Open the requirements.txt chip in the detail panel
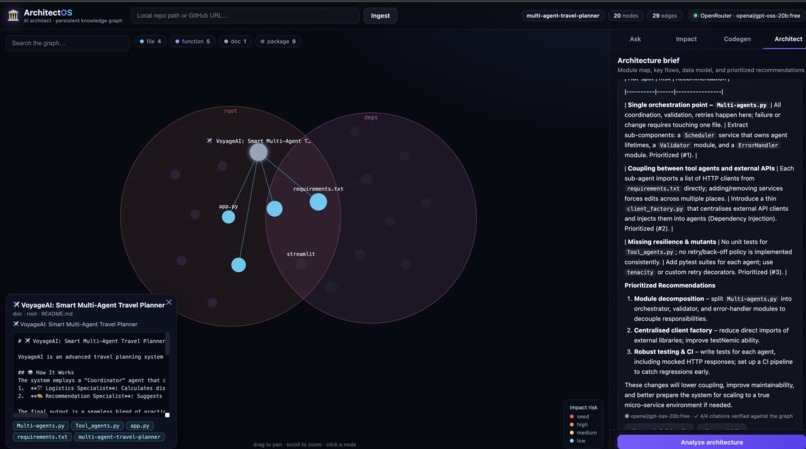806x449 pixels. [x=42, y=437]
